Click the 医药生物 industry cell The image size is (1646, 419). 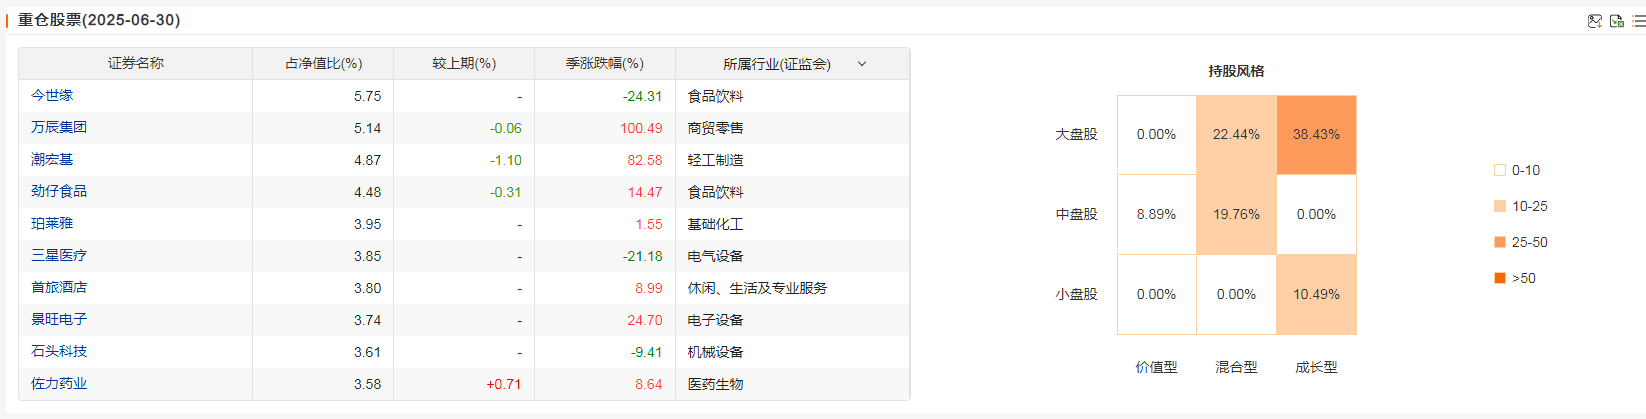[715, 384]
